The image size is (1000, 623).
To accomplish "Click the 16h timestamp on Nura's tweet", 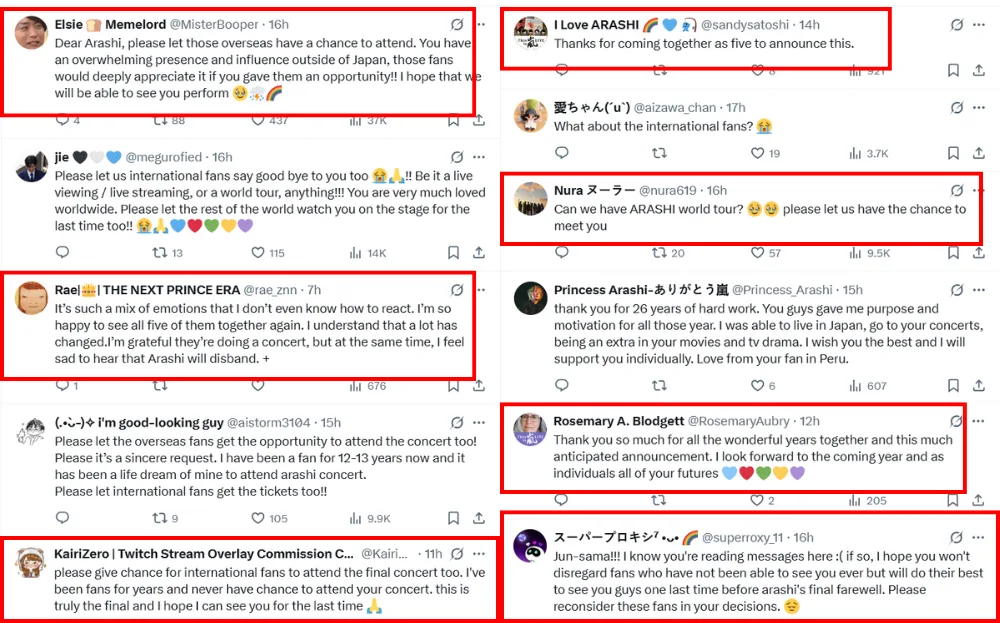I will click(x=716, y=190).
